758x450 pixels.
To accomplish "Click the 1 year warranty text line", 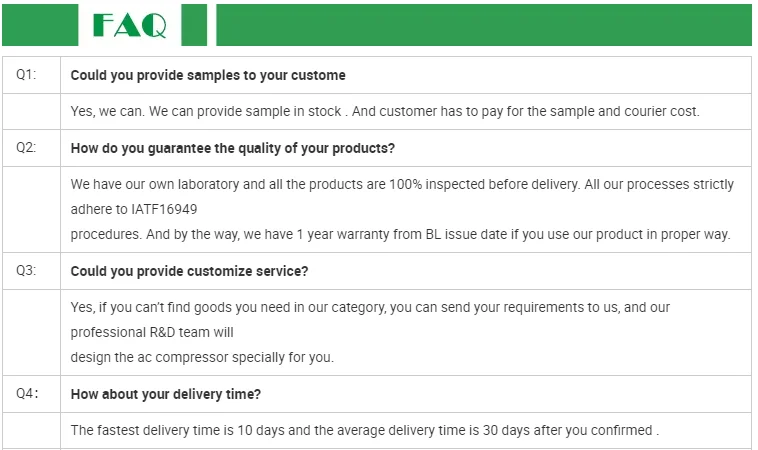I will click(x=401, y=235).
